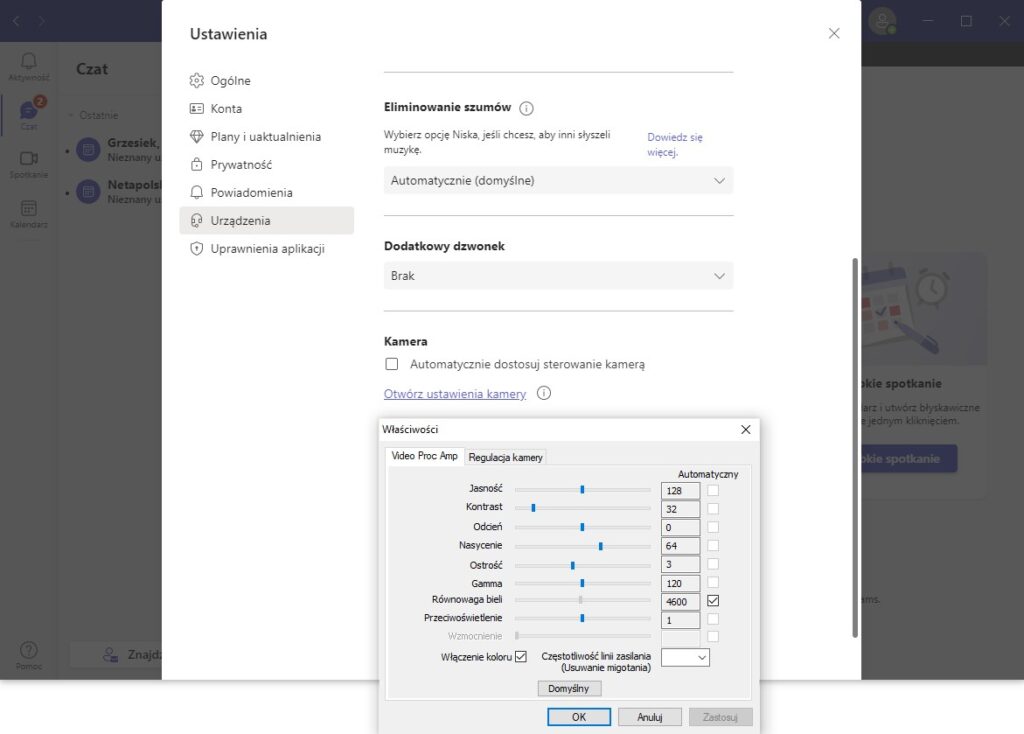Select Prywatność settings category
The height and width of the screenshot is (734, 1024).
[266, 165]
